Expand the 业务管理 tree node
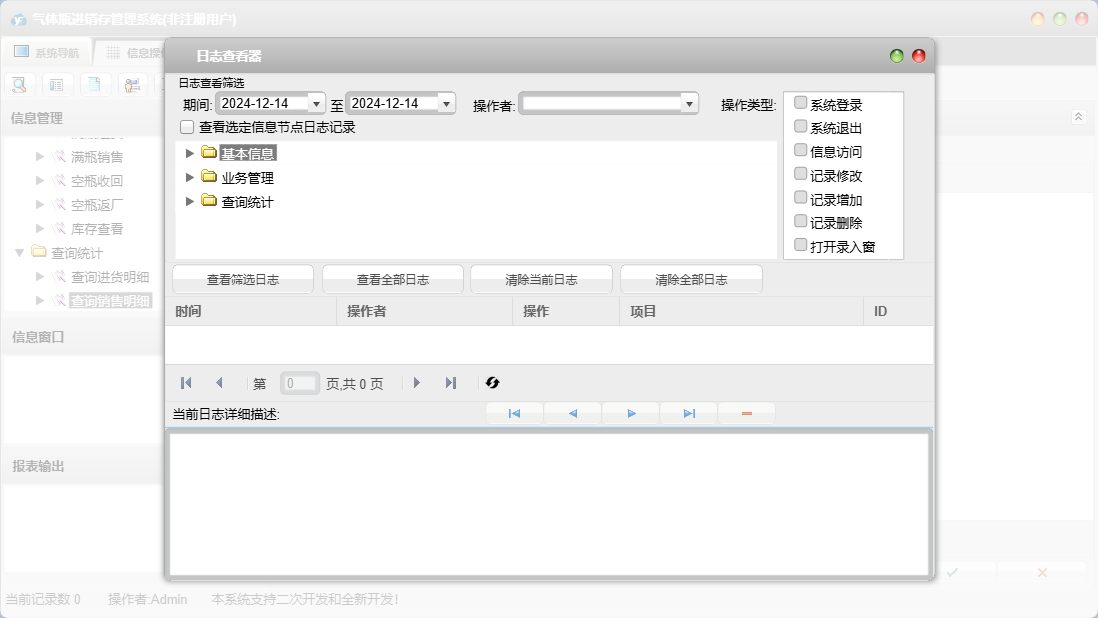The width and height of the screenshot is (1098, 618). (190, 178)
